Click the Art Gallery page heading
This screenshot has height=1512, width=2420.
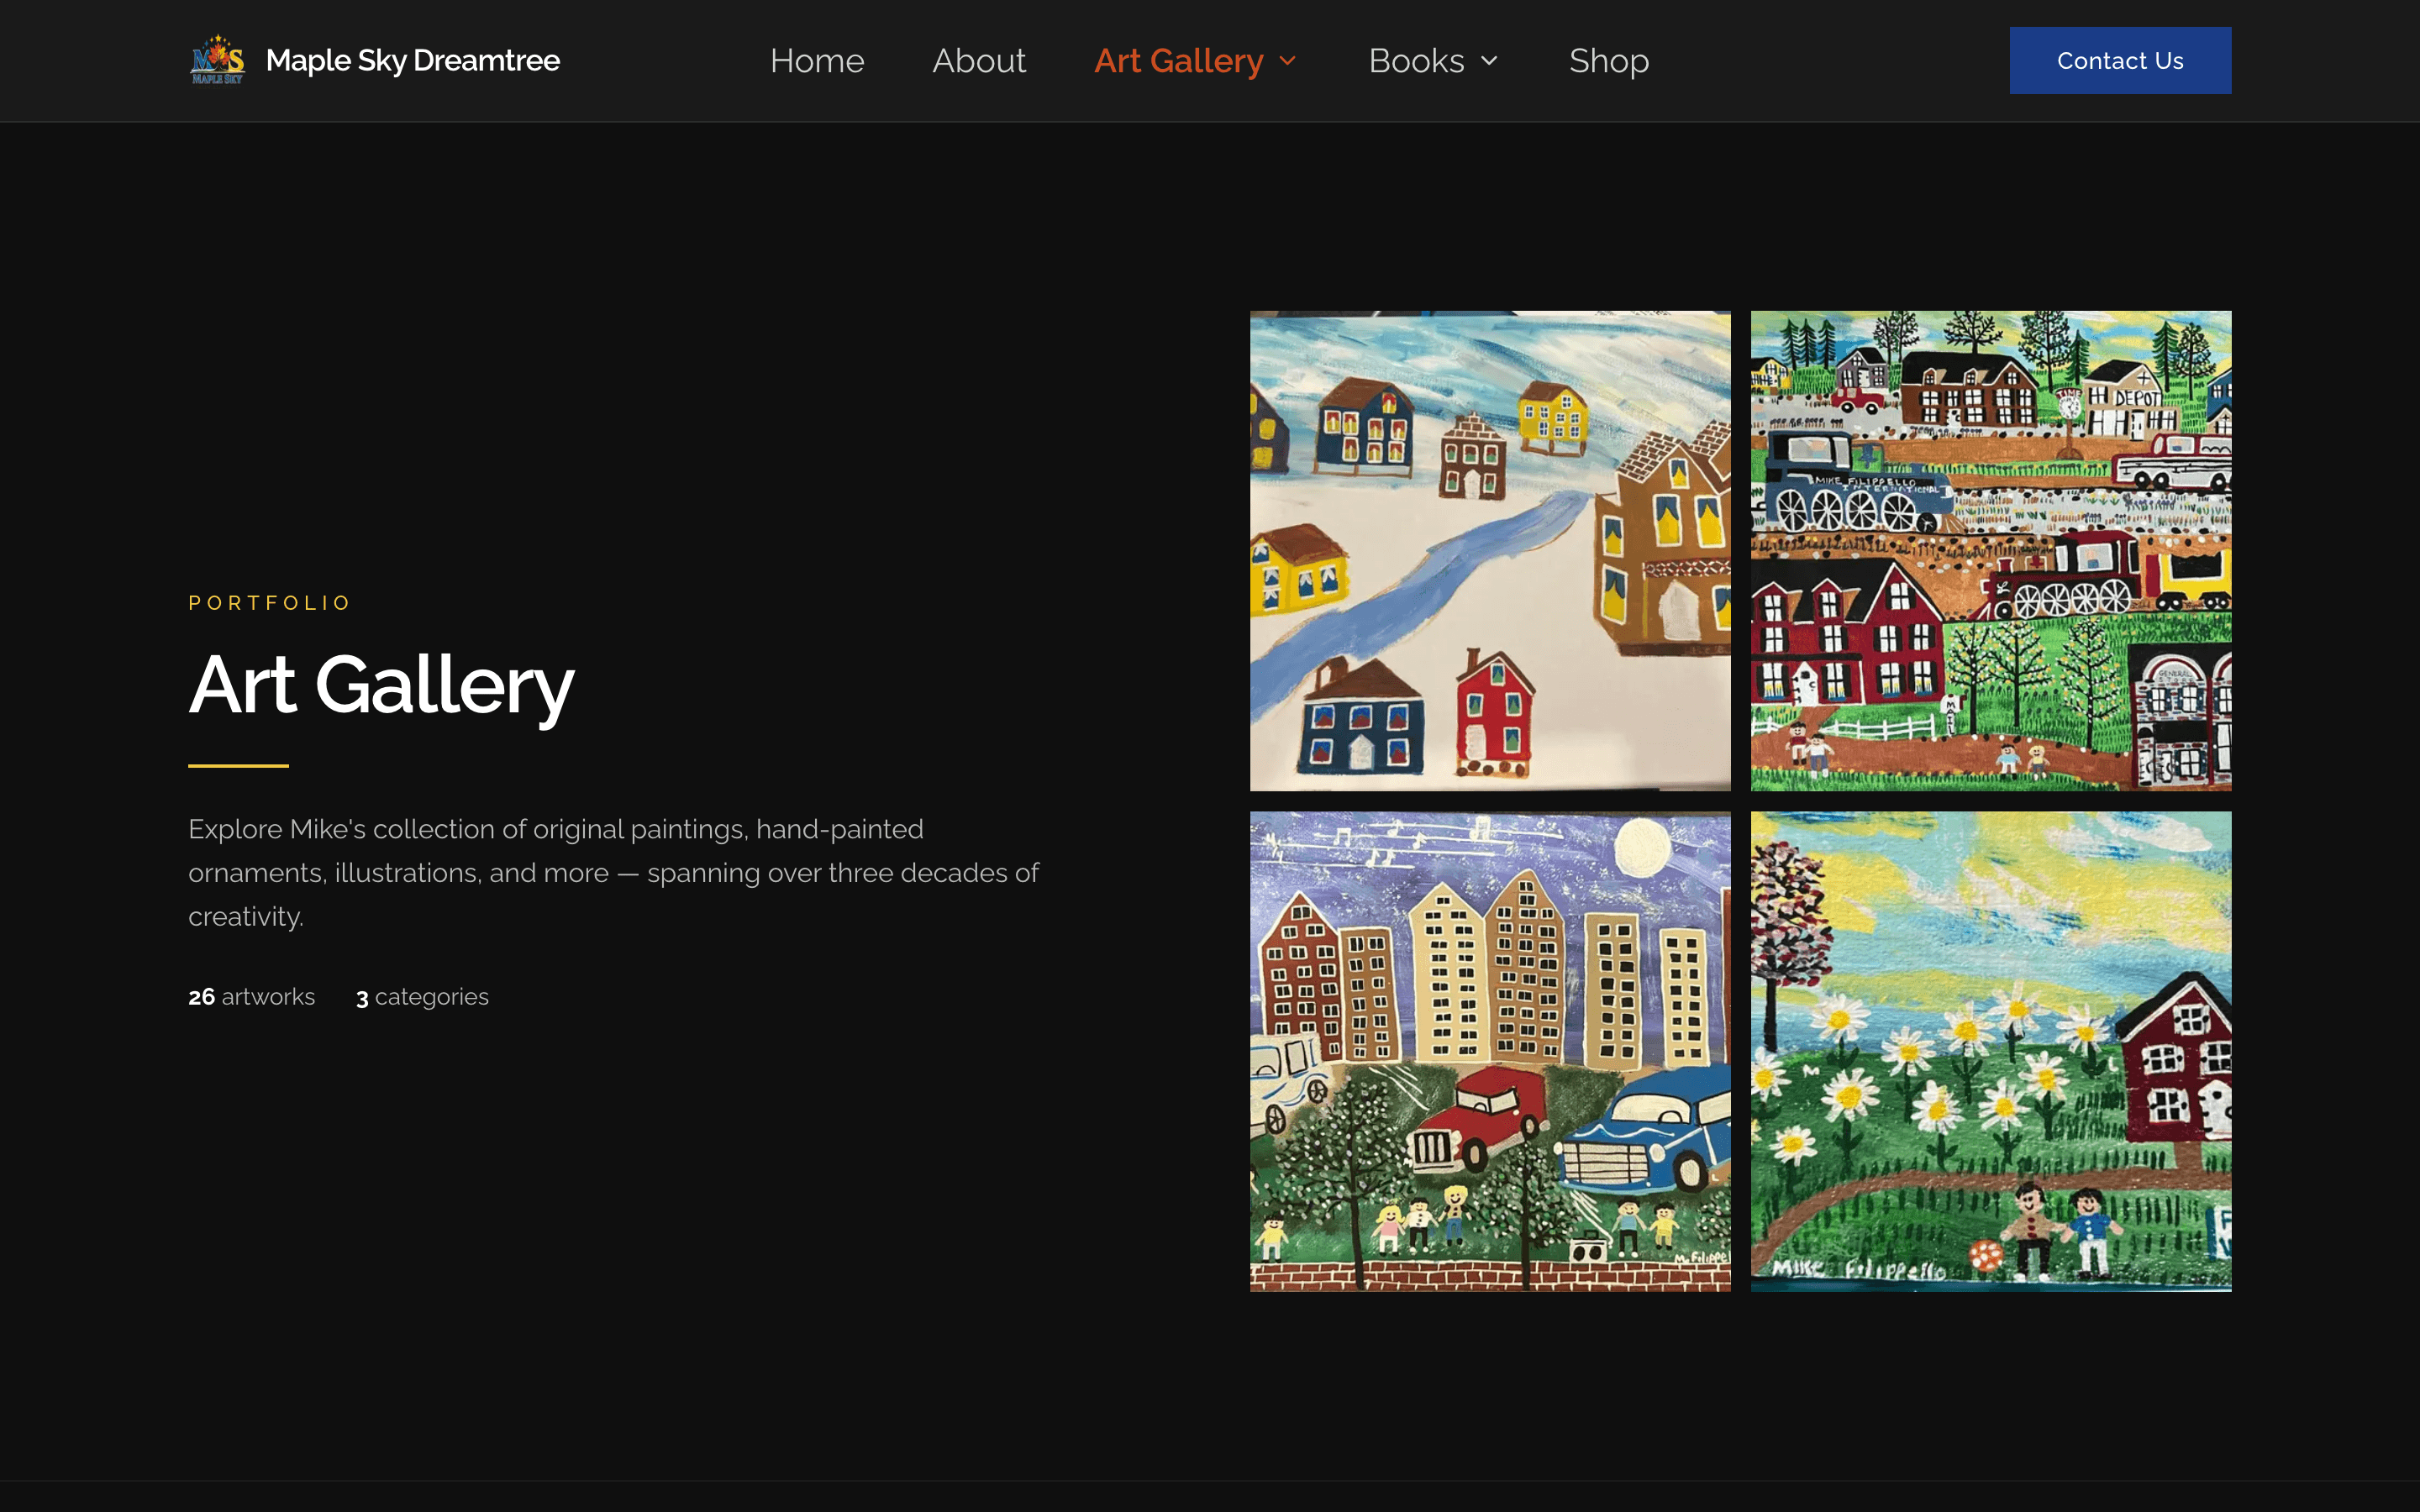[381, 685]
